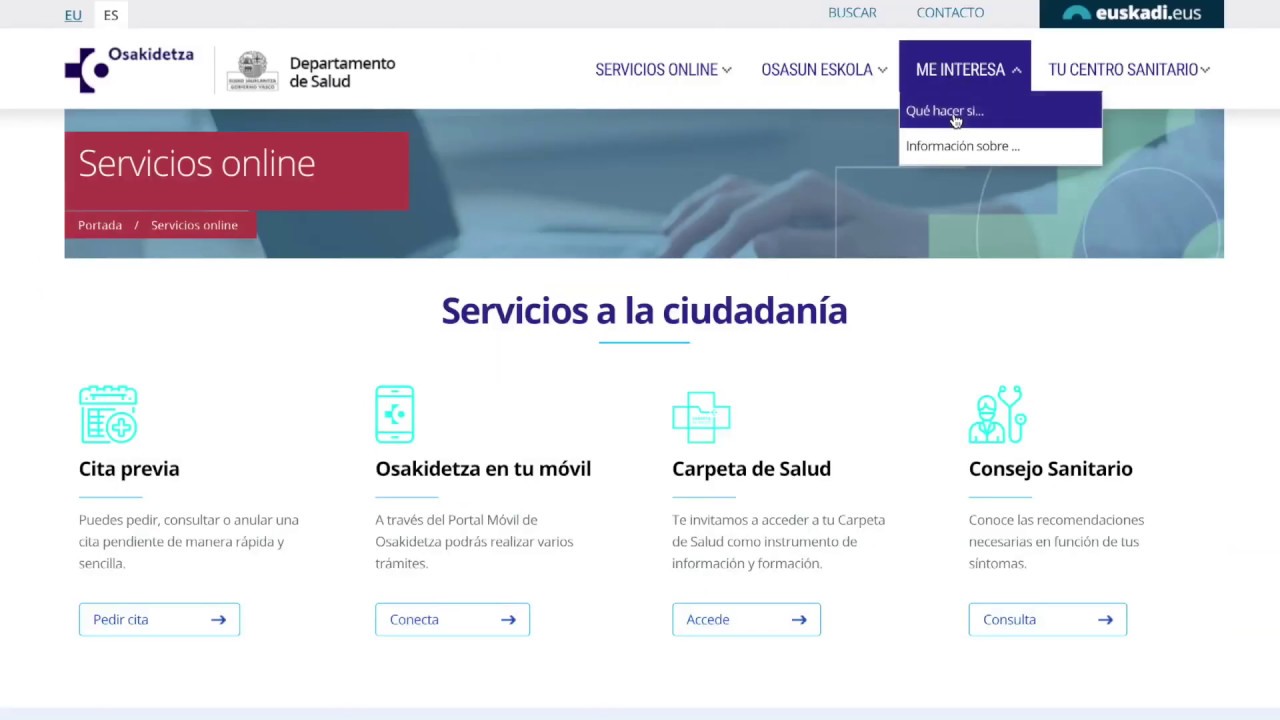
Task: Switch language to EU
Action: pos(73,15)
